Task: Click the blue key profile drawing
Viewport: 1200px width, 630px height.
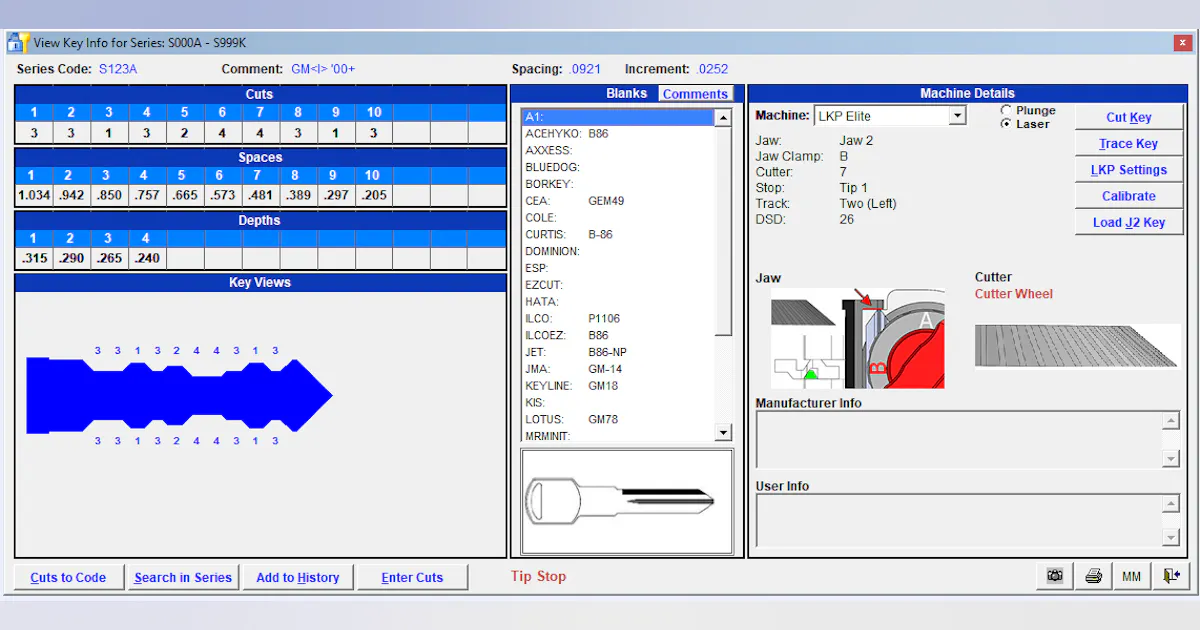Action: (x=179, y=395)
